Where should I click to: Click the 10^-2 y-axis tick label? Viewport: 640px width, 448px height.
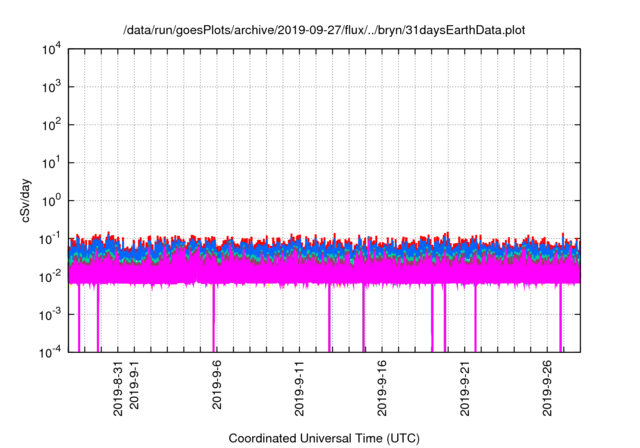click(x=50, y=277)
